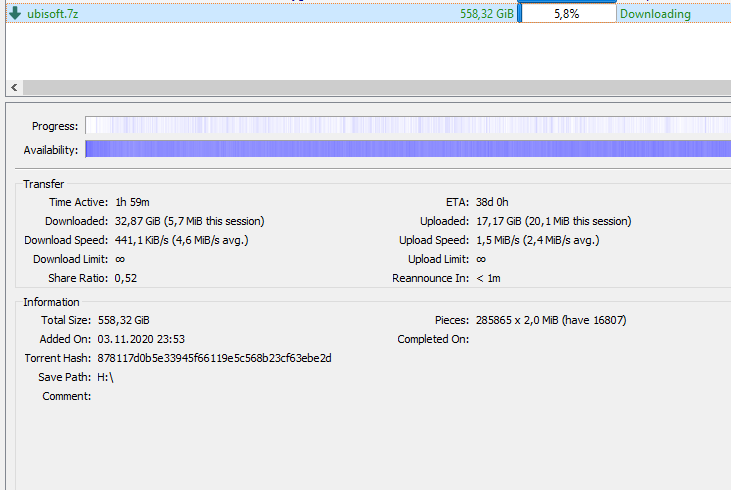This screenshot has width=731, height=490.
Task: Click the Share Ratio value 0,52
Action: pyautogui.click(x=126, y=278)
